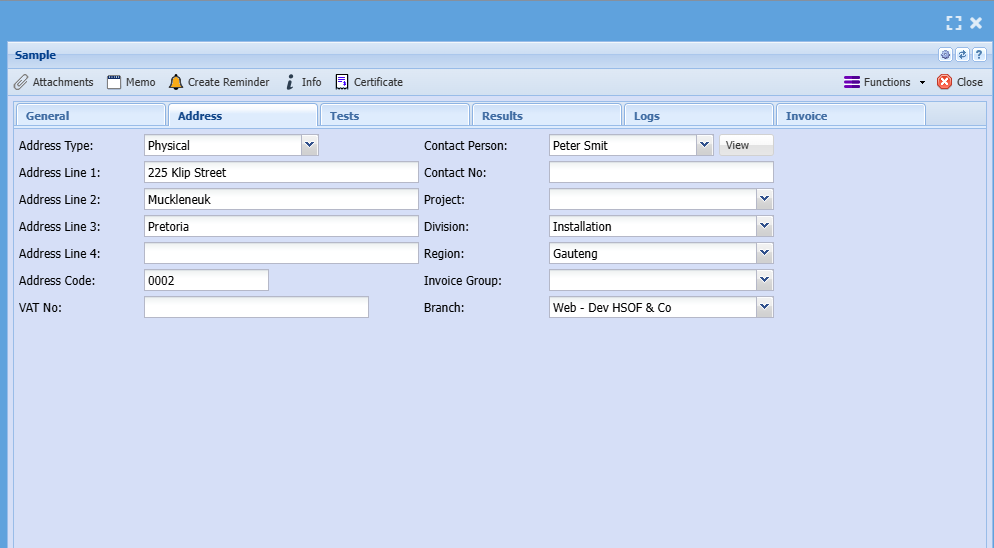Switch to the General tab

click(x=91, y=115)
